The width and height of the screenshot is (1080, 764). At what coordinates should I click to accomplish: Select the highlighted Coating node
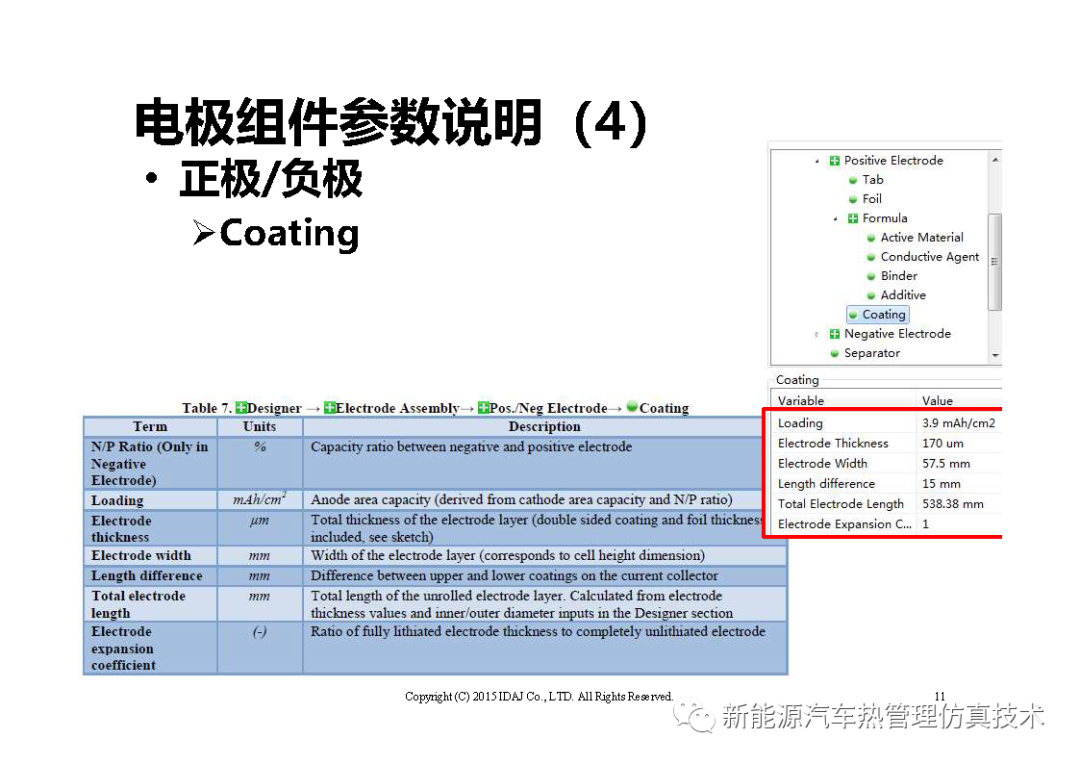(x=878, y=315)
